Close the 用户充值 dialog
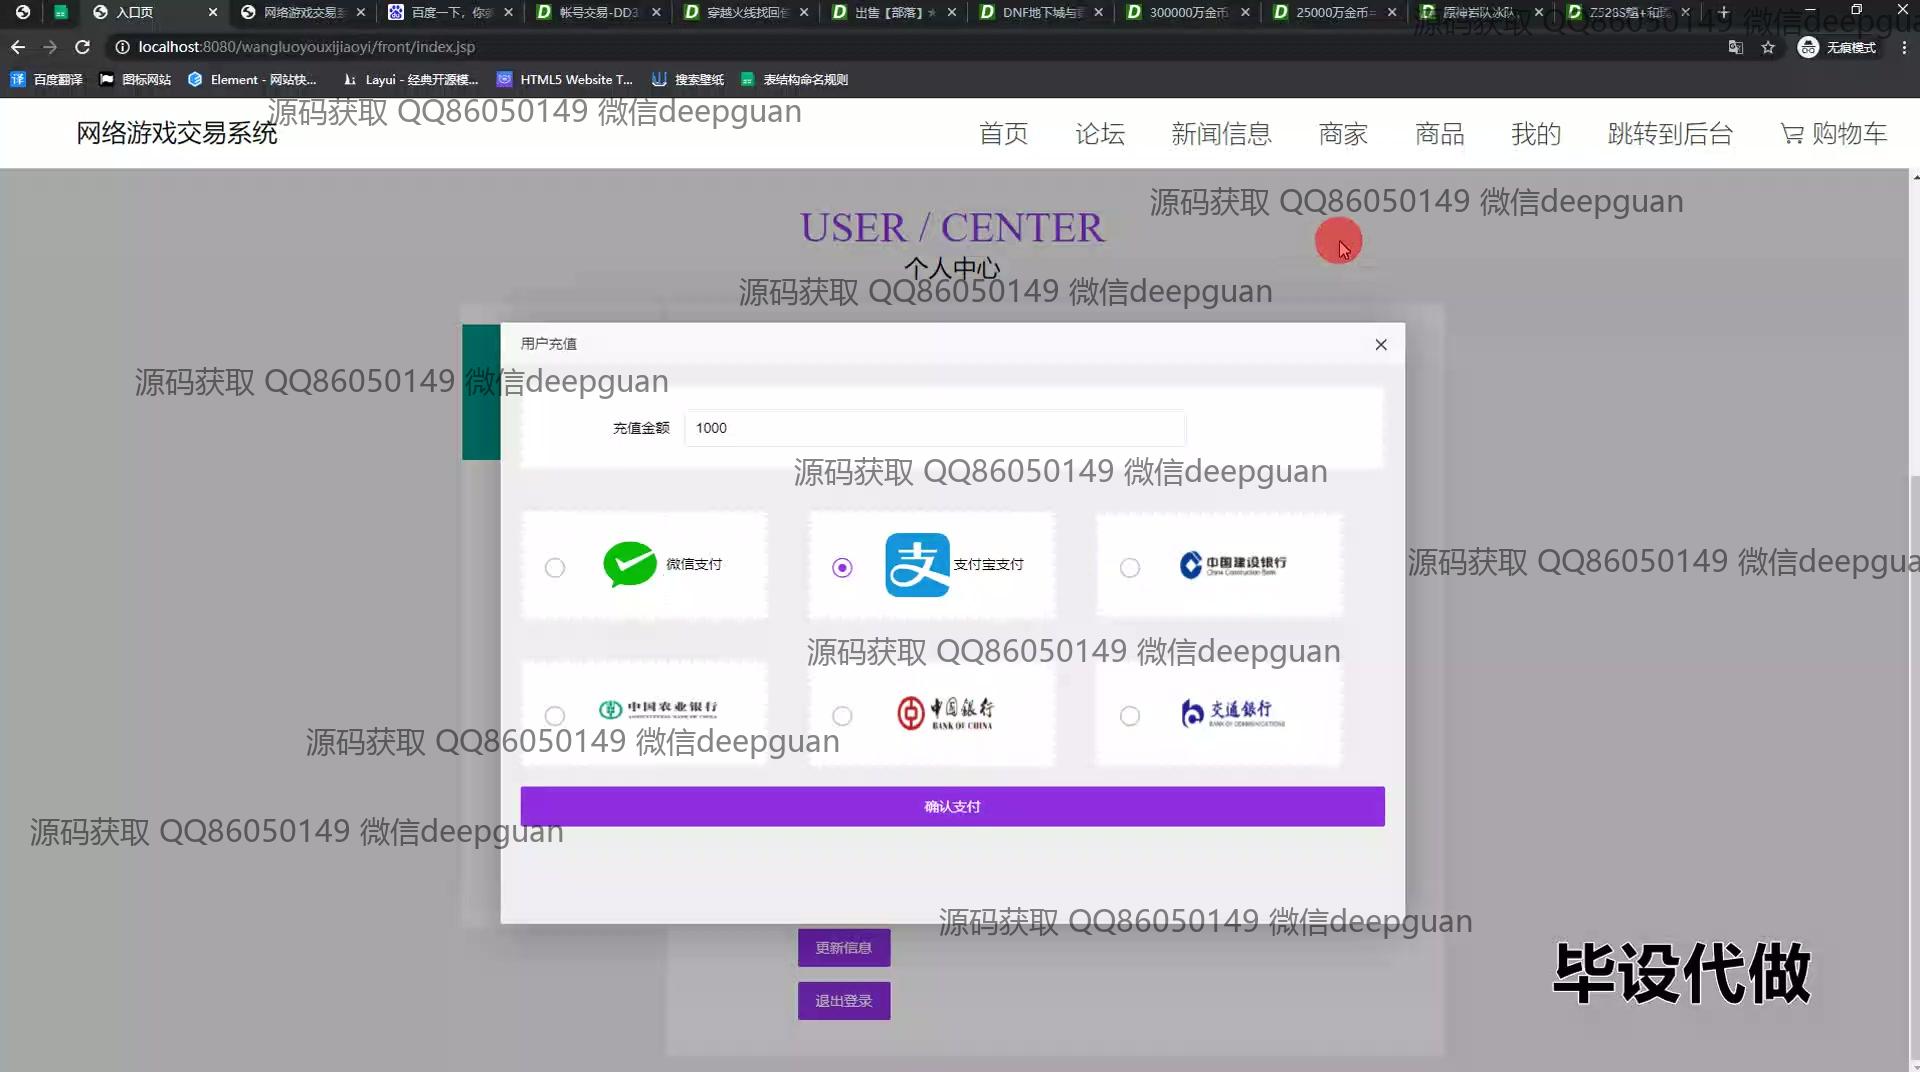 pos(1381,345)
